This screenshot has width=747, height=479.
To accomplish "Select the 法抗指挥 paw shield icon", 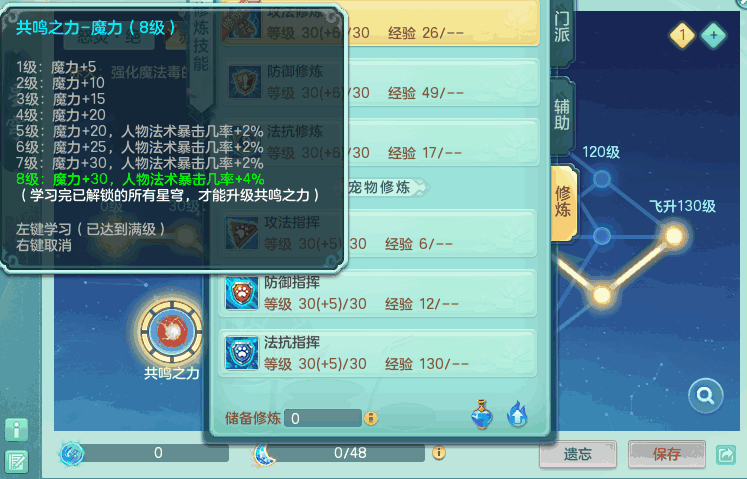I will [x=242, y=353].
